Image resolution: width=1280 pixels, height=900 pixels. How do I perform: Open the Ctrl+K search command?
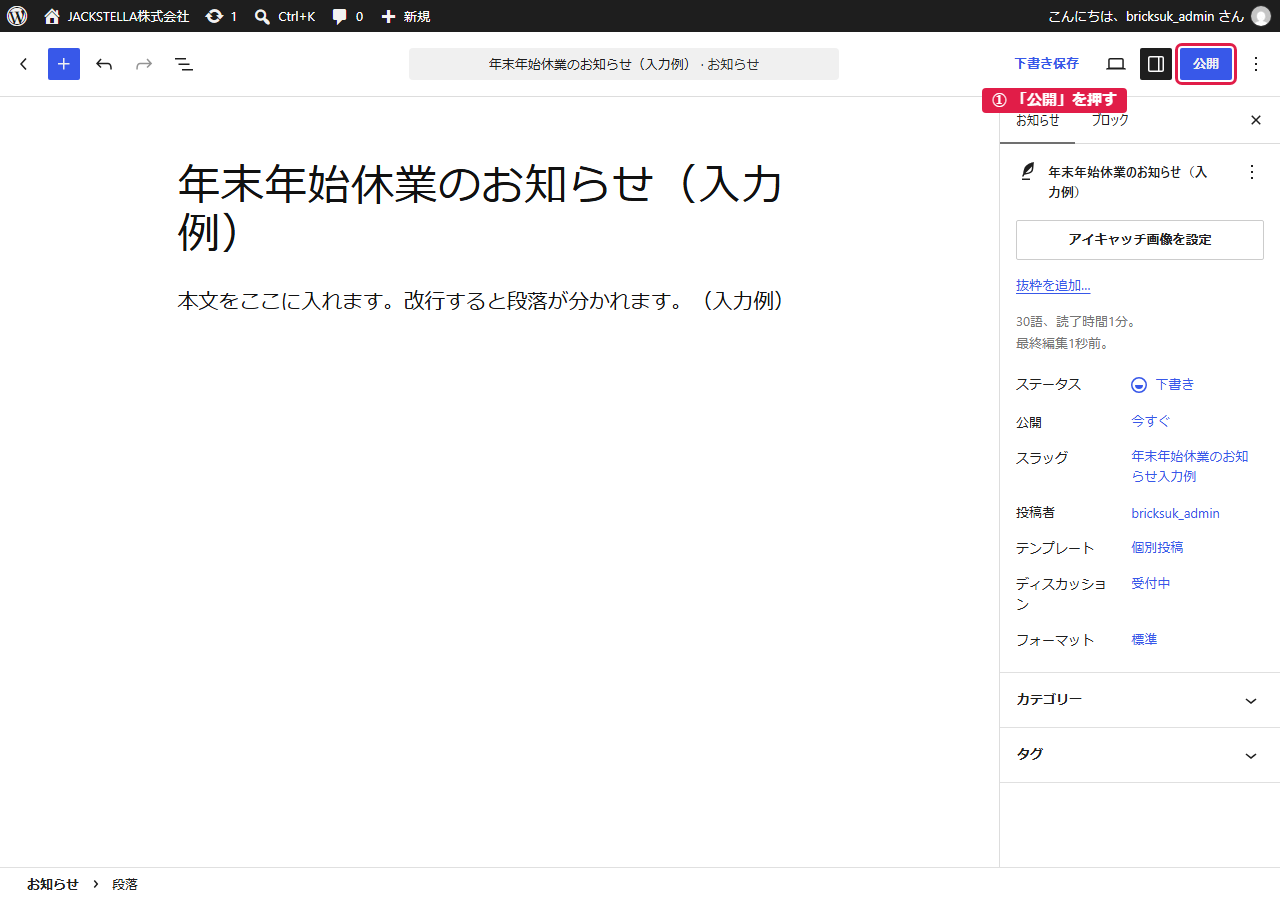(285, 16)
